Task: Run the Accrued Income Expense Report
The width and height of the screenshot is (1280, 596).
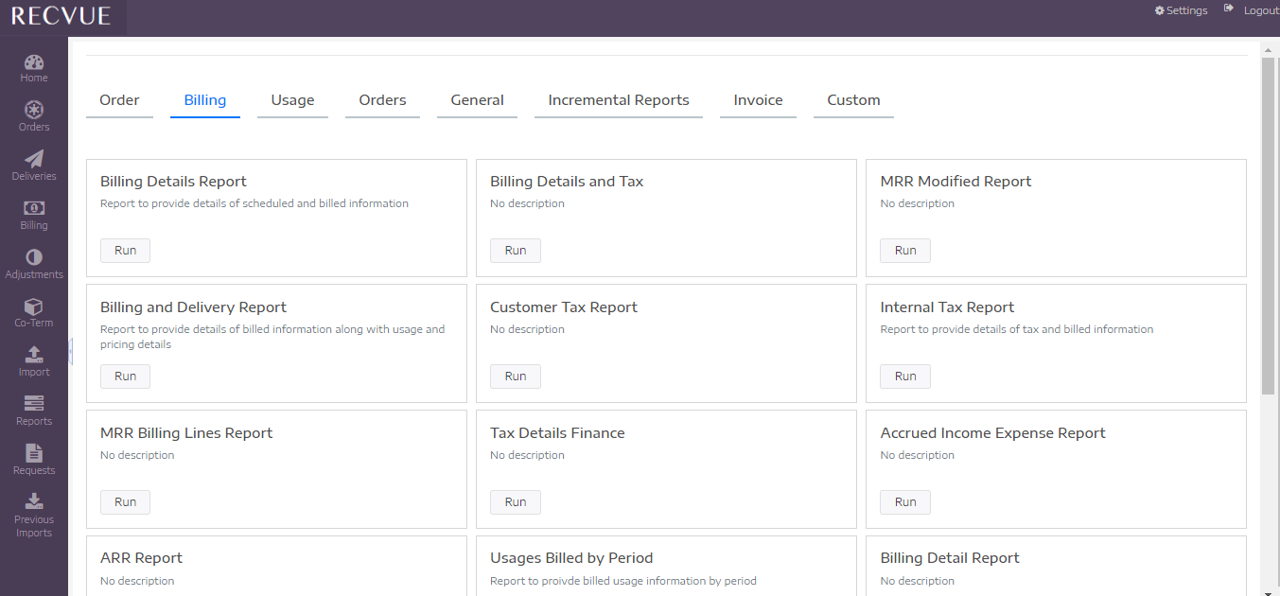Action: click(905, 502)
